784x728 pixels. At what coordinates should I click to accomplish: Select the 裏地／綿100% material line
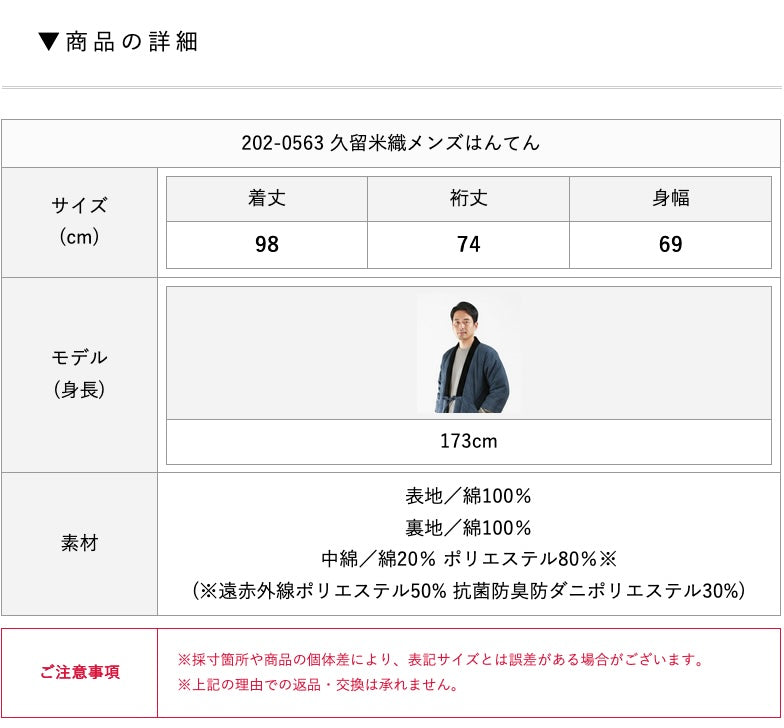pyautogui.click(x=468, y=528)
